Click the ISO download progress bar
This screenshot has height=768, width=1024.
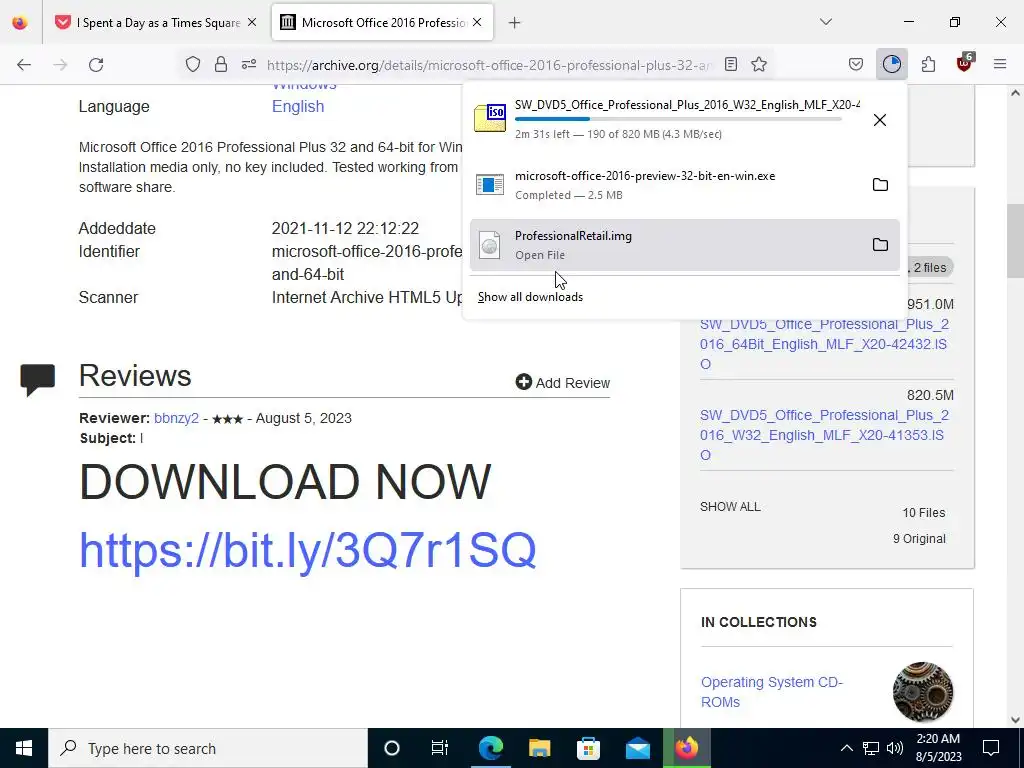[678, 120]
